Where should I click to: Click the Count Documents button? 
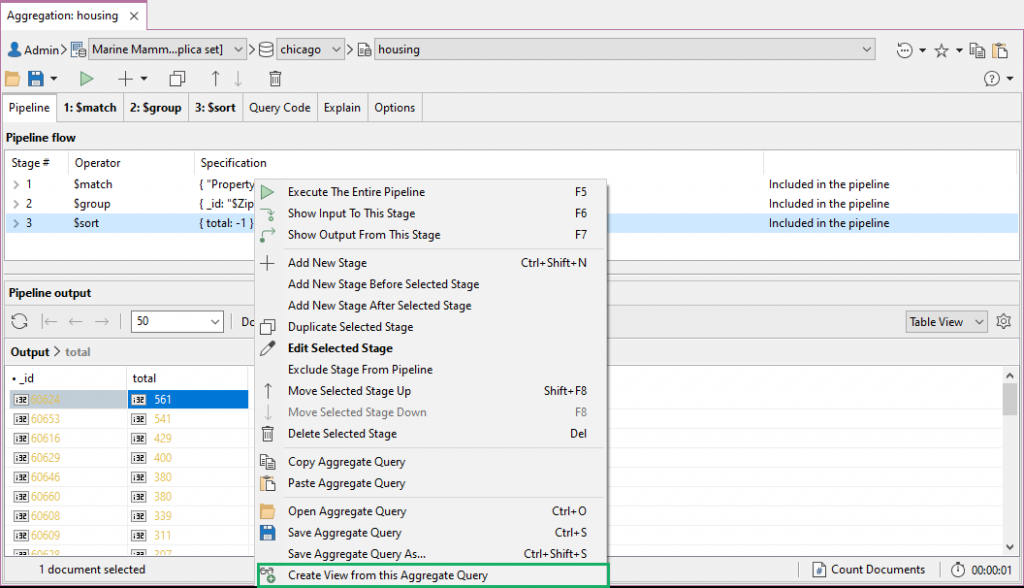tap(869, 570)
